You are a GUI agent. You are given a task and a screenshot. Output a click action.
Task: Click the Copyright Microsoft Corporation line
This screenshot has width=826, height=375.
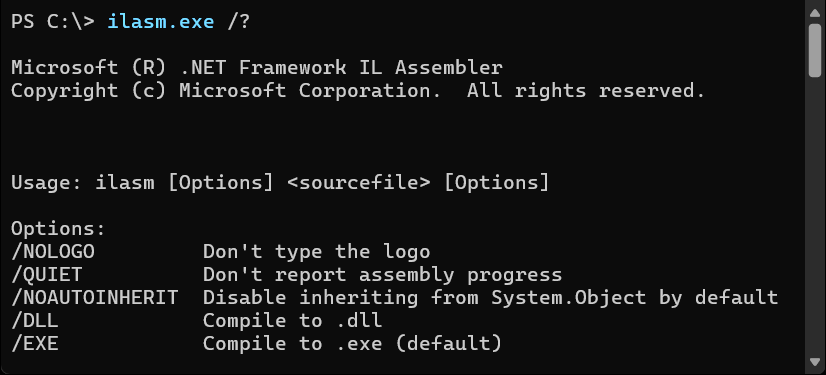pos(358,91)
